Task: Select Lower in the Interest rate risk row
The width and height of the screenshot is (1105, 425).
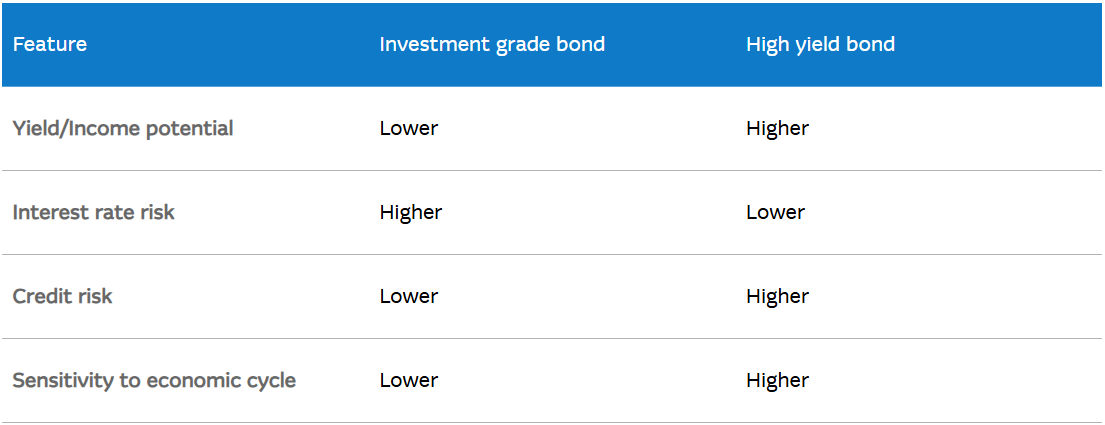Action: click(775, 212)
